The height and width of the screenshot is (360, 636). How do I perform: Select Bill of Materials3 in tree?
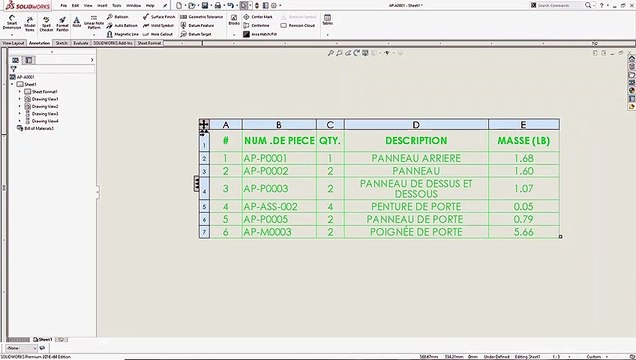point(35,129)
